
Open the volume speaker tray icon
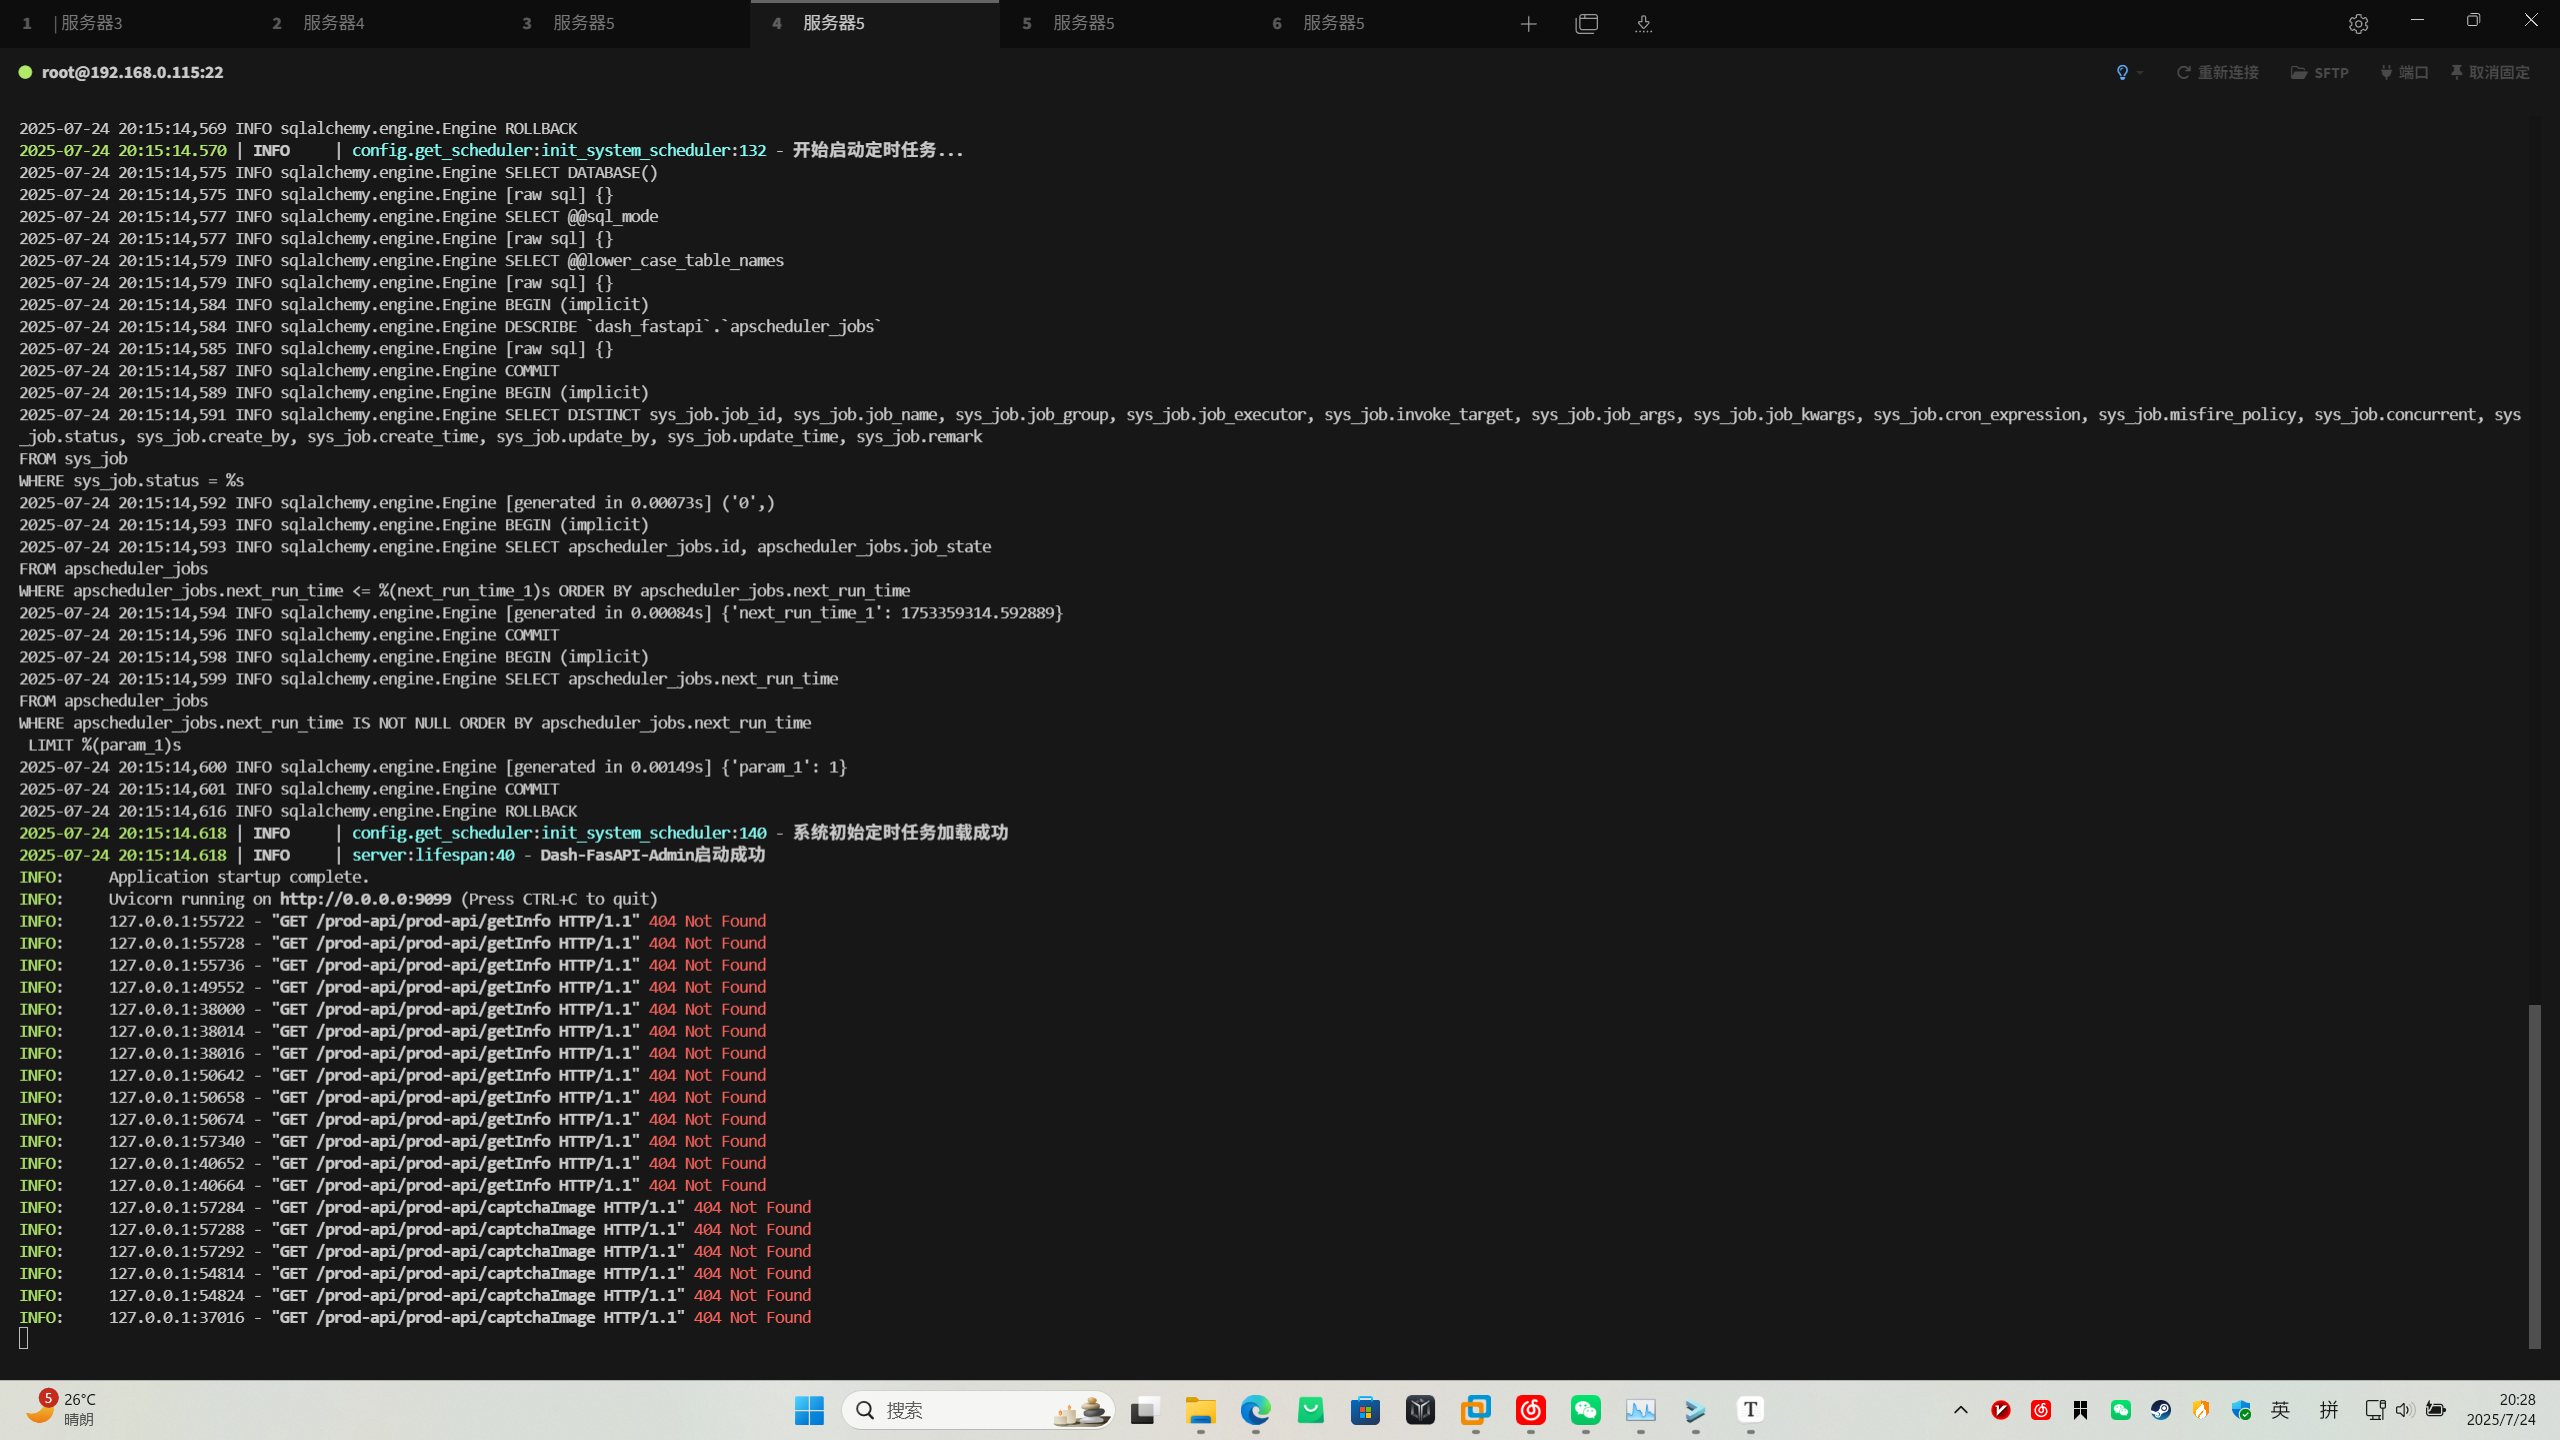coord(2404,1410)
